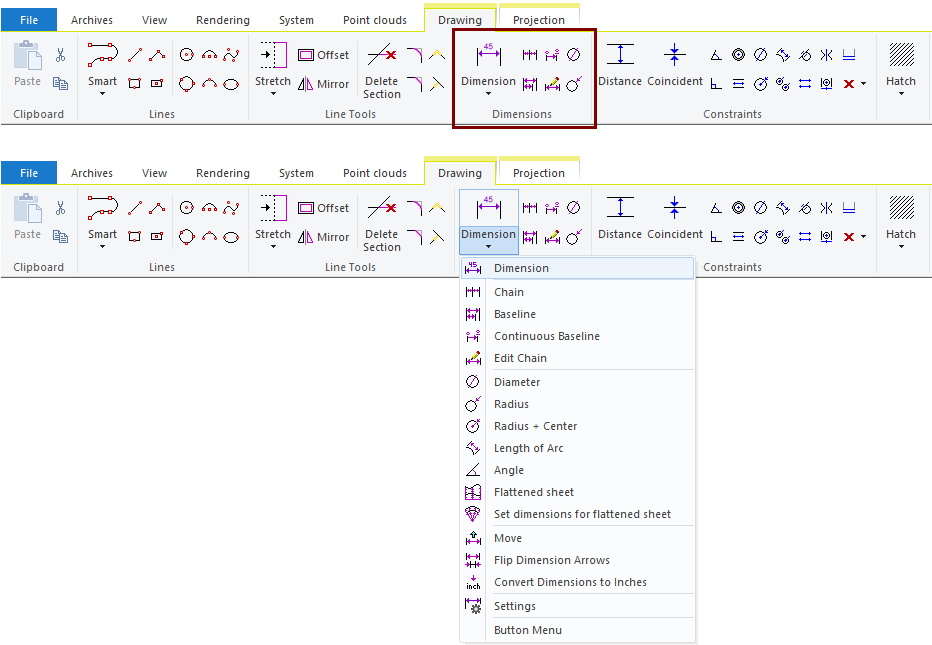Image resolution: width=932 pixels, height=645 pixels.
Task: Select the Baseline icon in the dropdown list
Action: point(473,314)
